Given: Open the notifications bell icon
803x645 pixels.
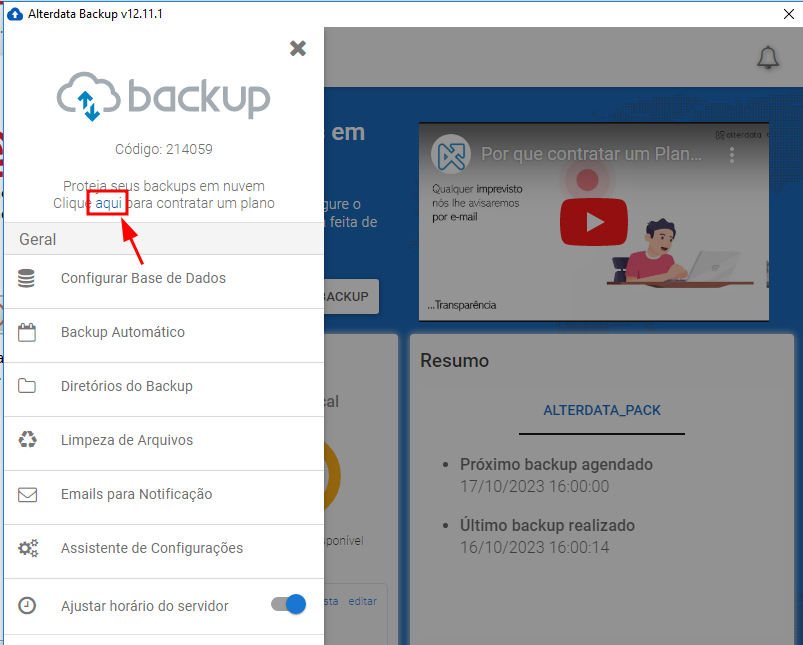Looking at the screenshot, I should coord(768,57).
